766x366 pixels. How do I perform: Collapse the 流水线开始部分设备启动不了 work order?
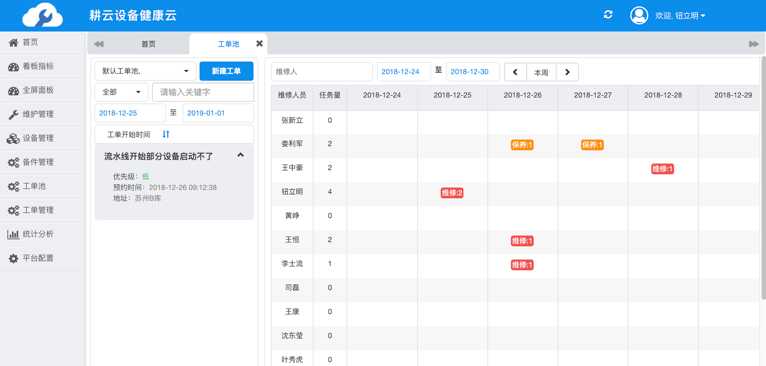coord(240,155)
